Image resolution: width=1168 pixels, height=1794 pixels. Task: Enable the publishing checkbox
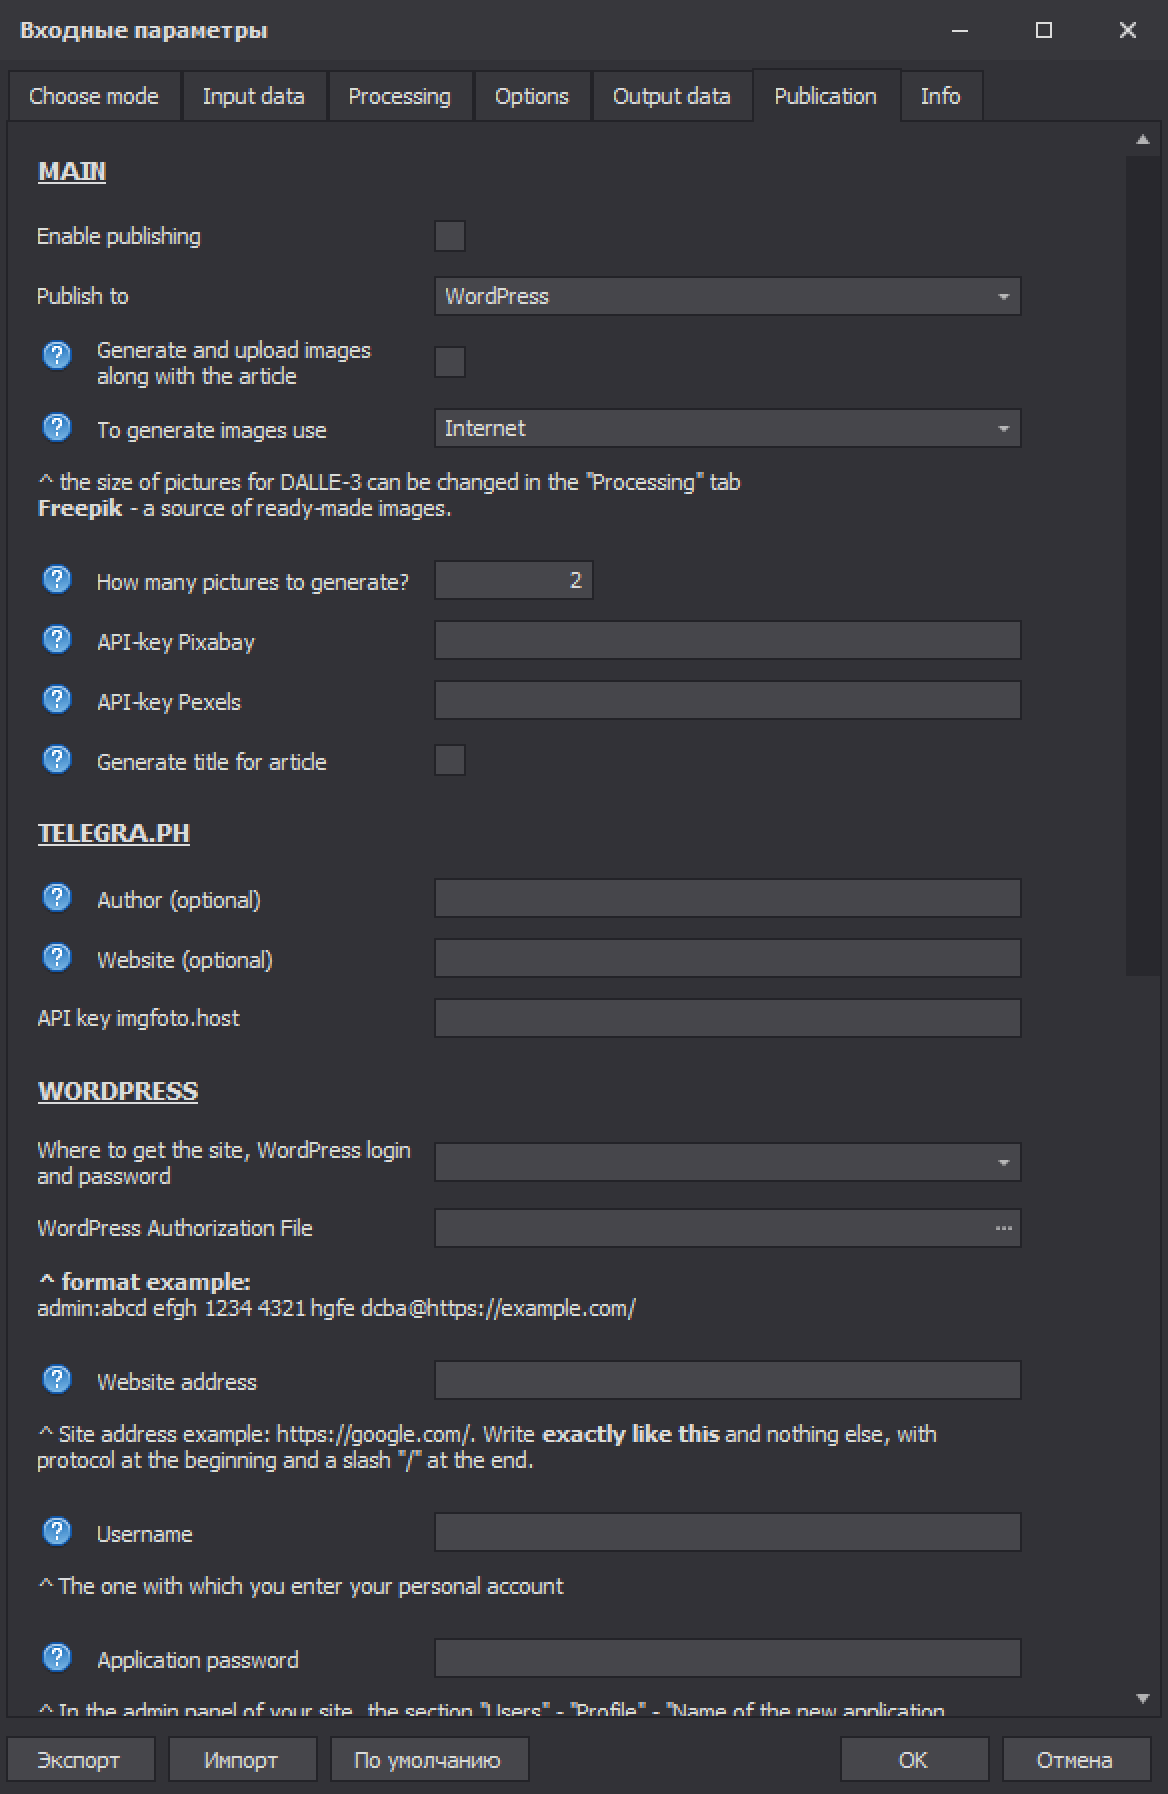pyautogui.click(x=450, y=236)
